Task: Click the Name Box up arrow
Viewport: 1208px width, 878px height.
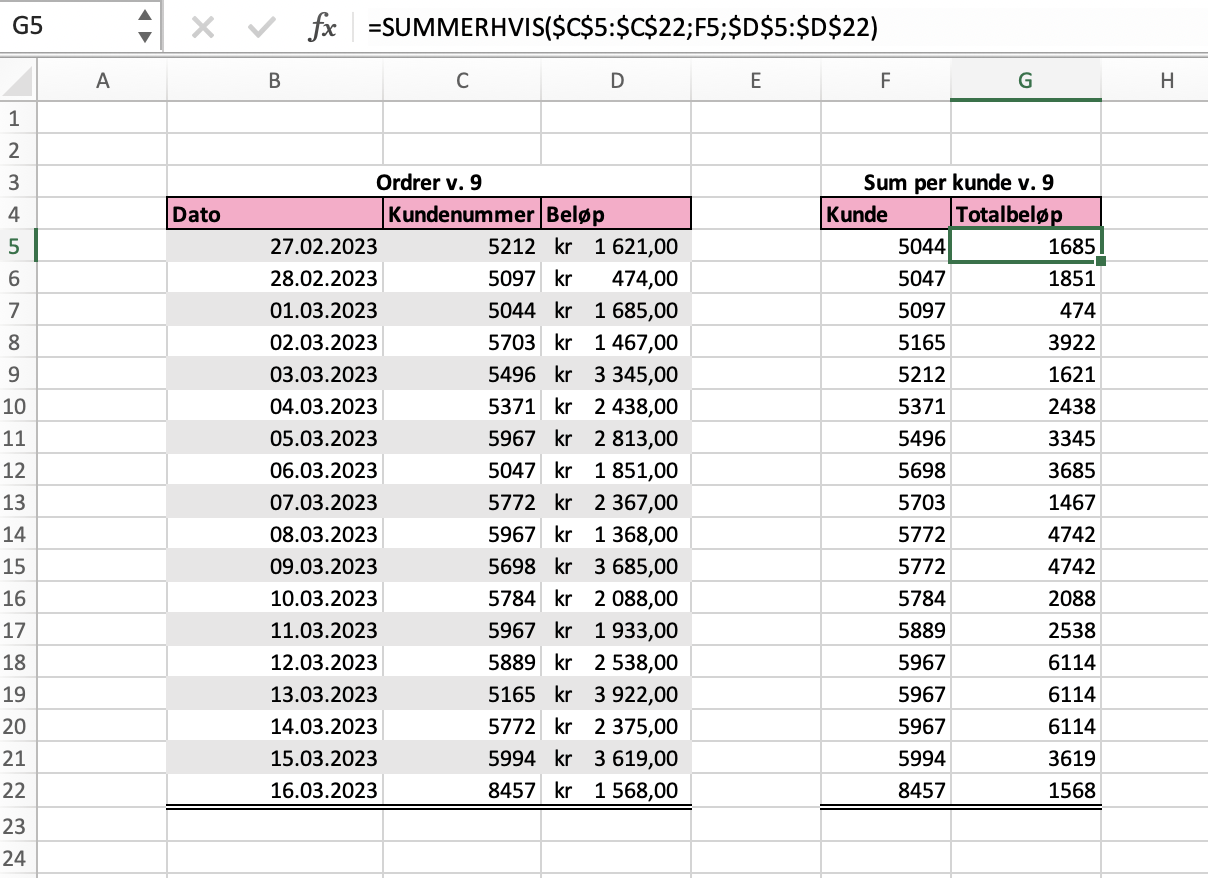Action: (x=145, y=17)
